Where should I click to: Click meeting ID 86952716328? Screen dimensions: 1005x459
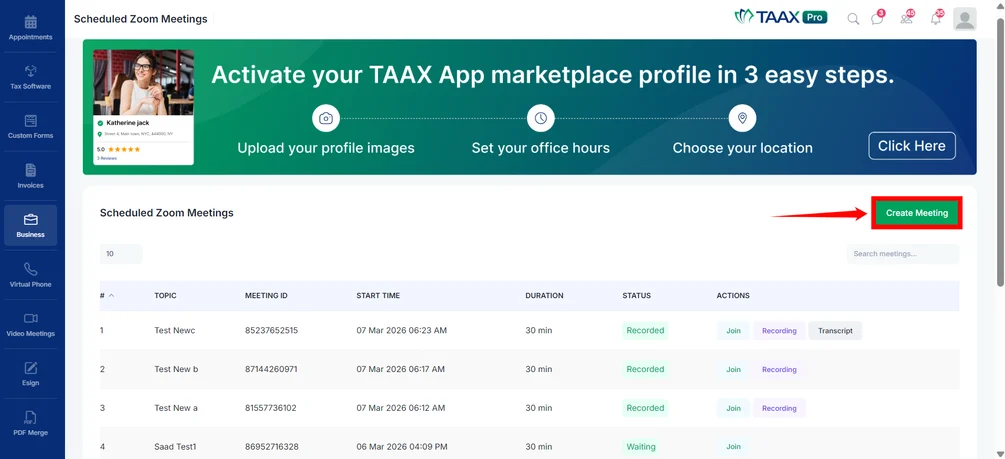(x=272, y=447)
